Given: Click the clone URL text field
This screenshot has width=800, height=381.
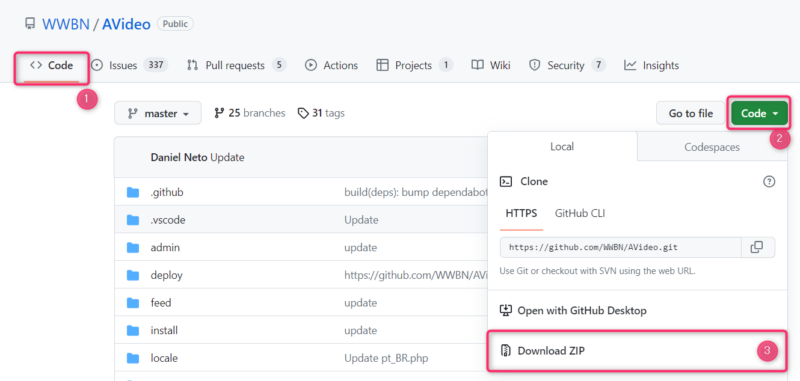Looking at the screenshot, I should [x=620, y=247].
